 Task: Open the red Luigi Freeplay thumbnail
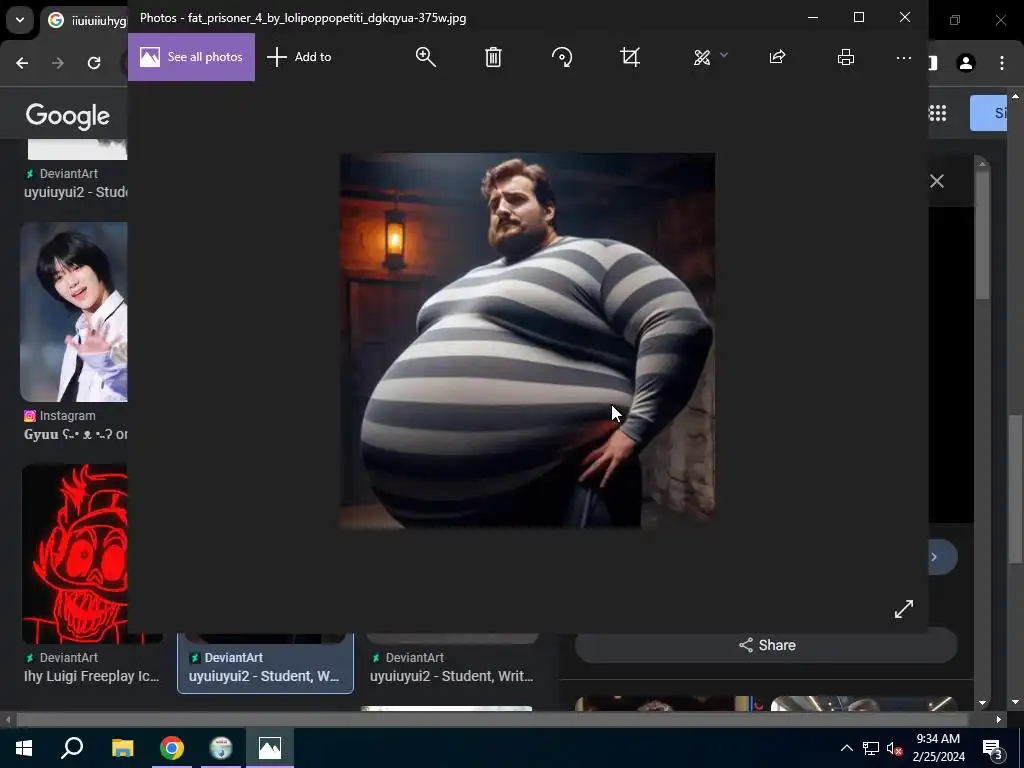74,554
